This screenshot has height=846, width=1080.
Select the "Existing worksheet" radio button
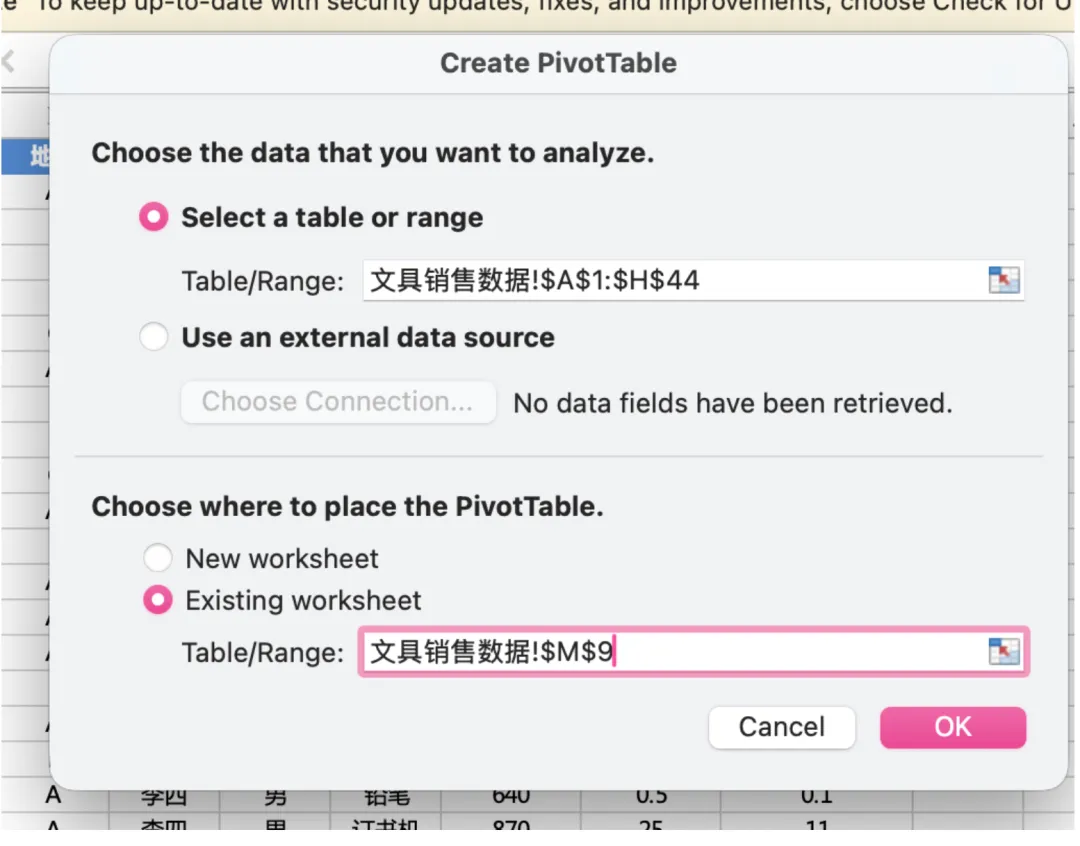158,600
